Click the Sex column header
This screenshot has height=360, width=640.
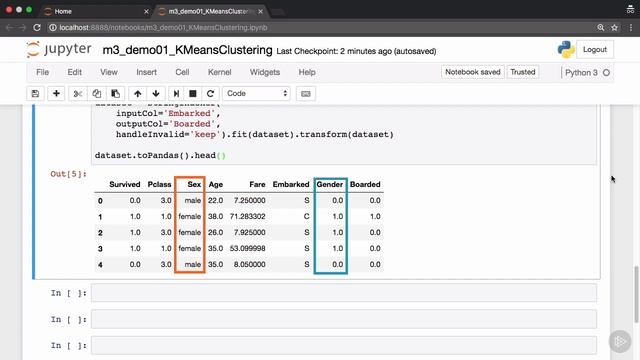click(x=194, y=184)
